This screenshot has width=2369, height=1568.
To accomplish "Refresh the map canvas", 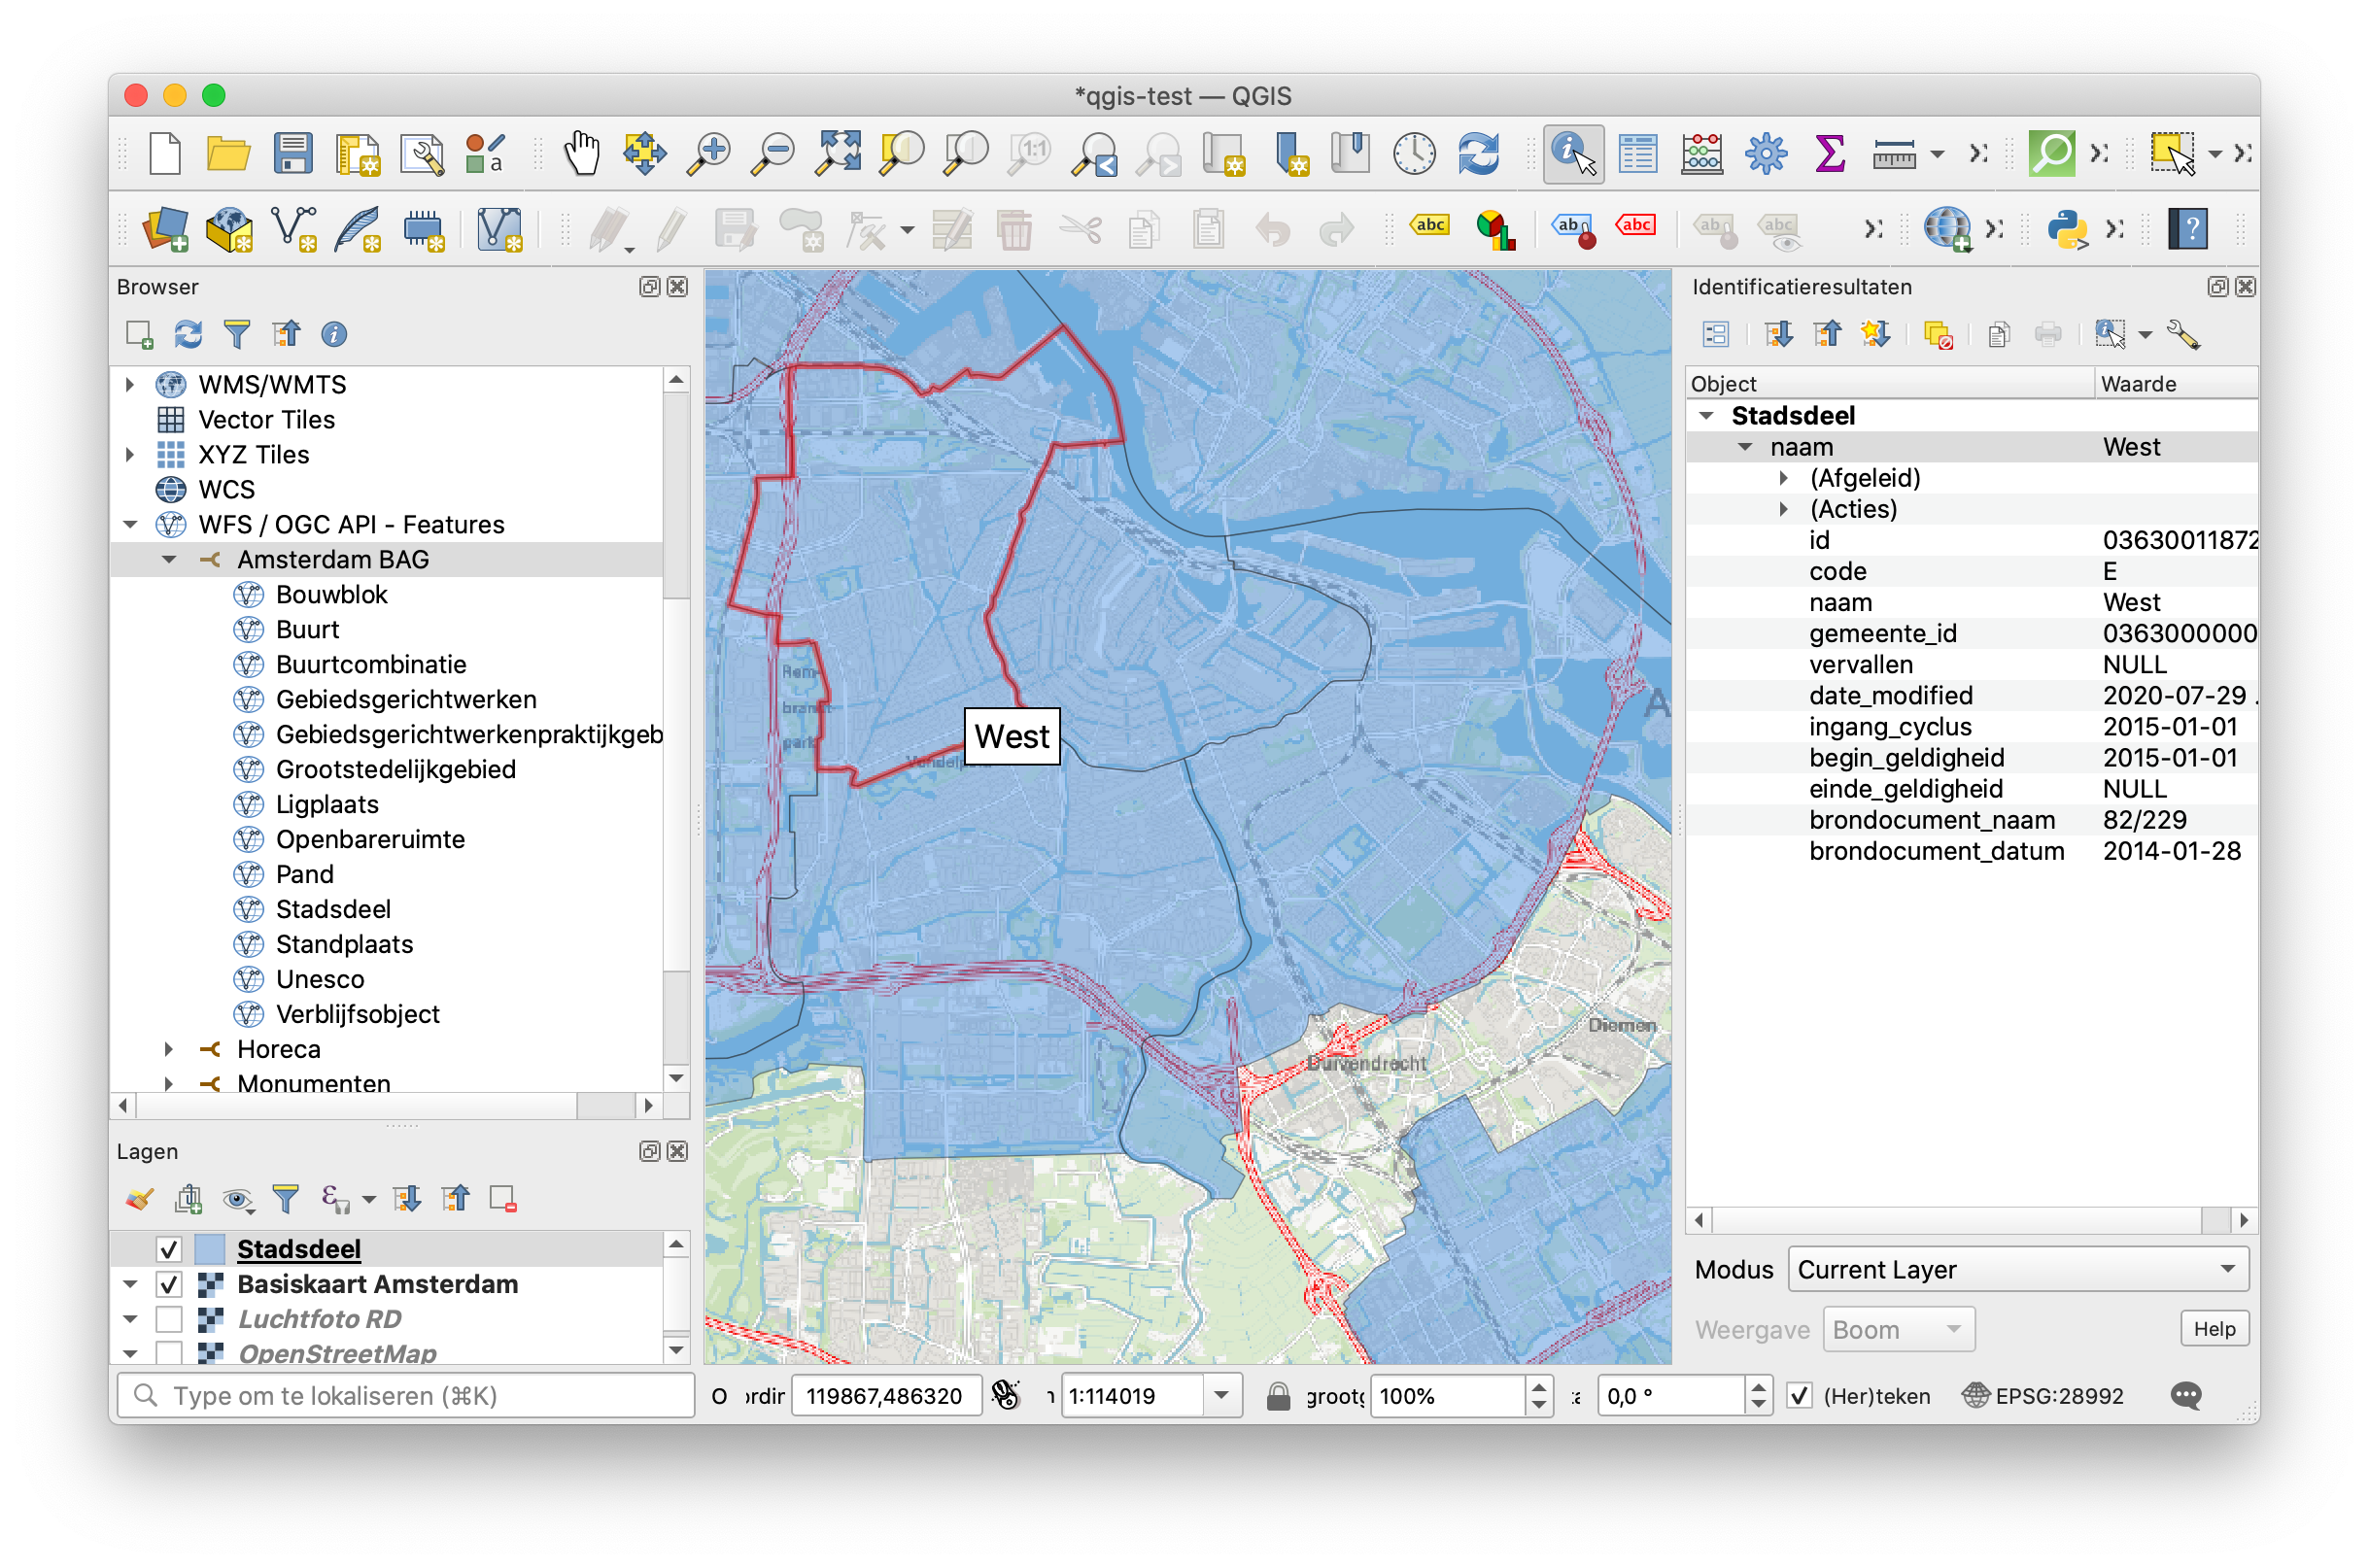I will pos(1479,153).
